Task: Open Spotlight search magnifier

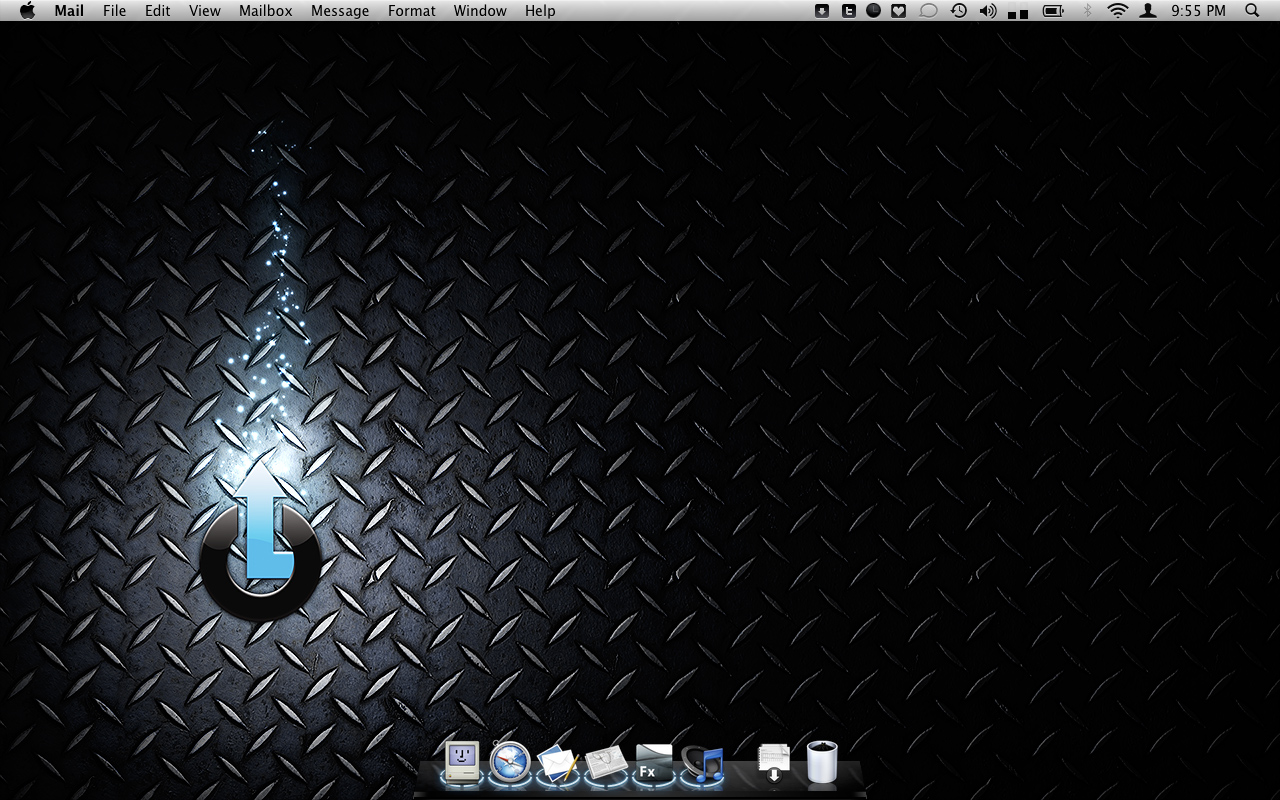Action: pos(1252,11)
